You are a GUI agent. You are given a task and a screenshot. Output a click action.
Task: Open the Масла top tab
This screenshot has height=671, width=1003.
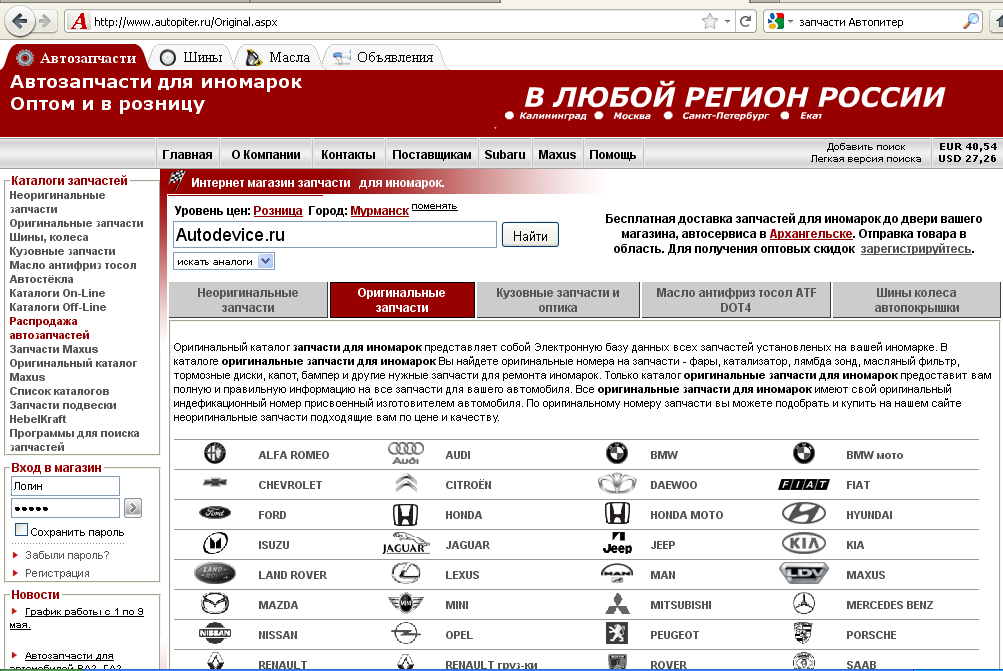coord(278,58)
